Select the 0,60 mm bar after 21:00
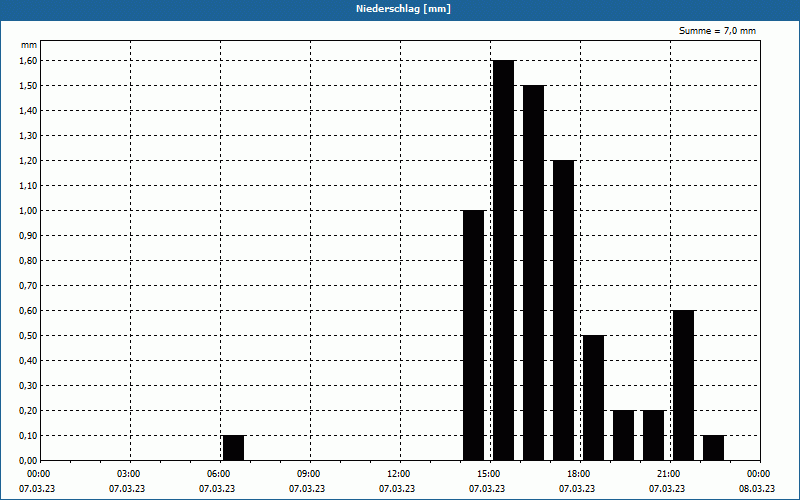The height and width of the screenshot is (500, 800). (684, 385)
